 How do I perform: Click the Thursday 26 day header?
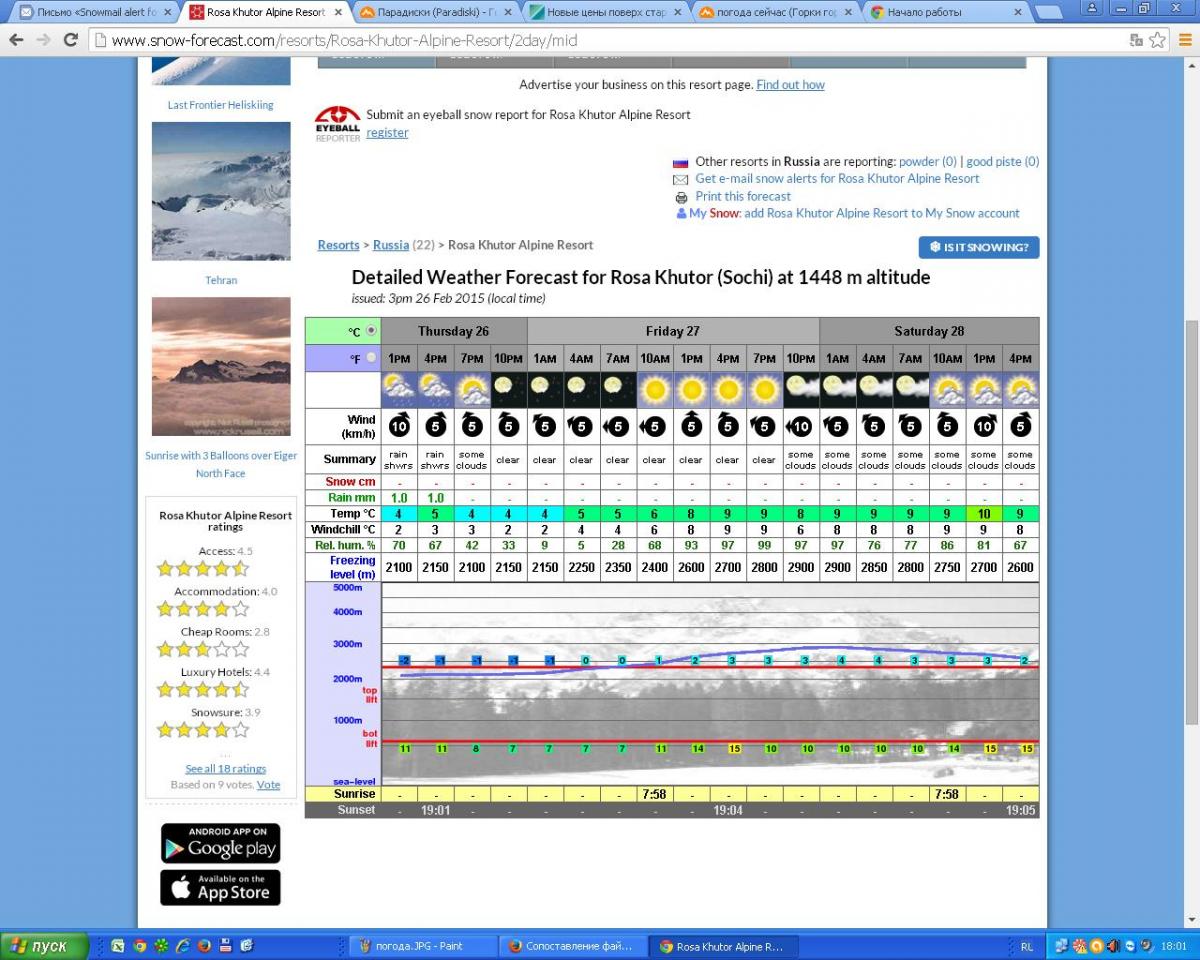[x=454, y=331]
